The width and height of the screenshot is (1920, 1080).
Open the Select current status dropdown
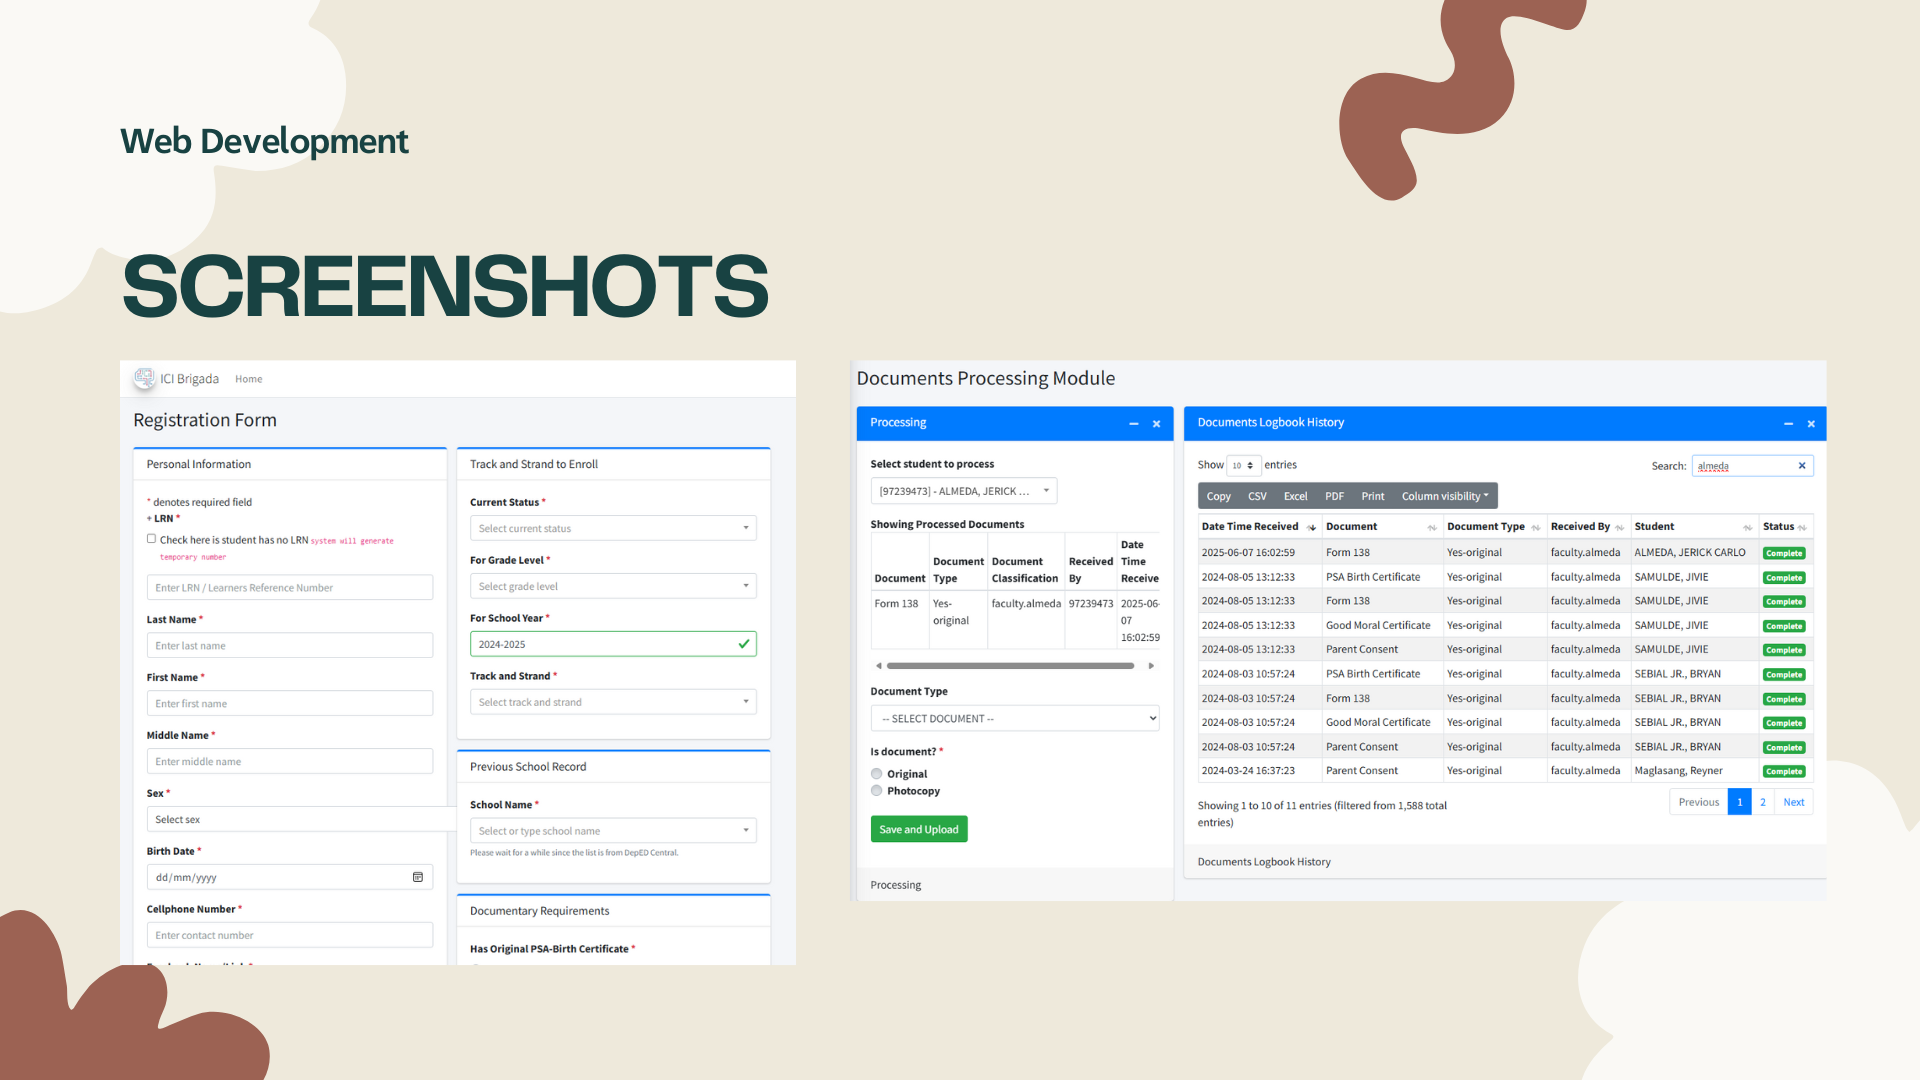pos(613,527)
